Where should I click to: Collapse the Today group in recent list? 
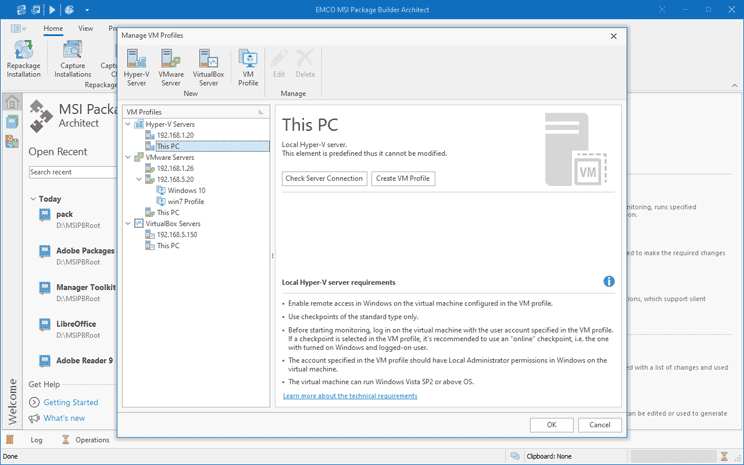point(33,199)
